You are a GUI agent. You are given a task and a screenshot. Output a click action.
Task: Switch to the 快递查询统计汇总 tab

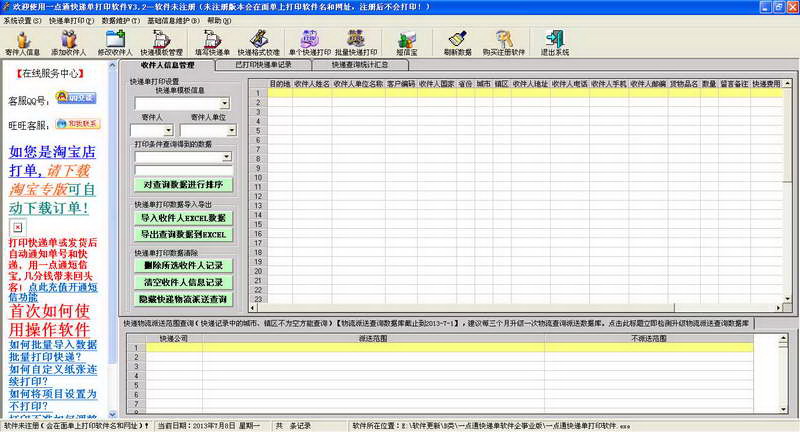point(360,65)
